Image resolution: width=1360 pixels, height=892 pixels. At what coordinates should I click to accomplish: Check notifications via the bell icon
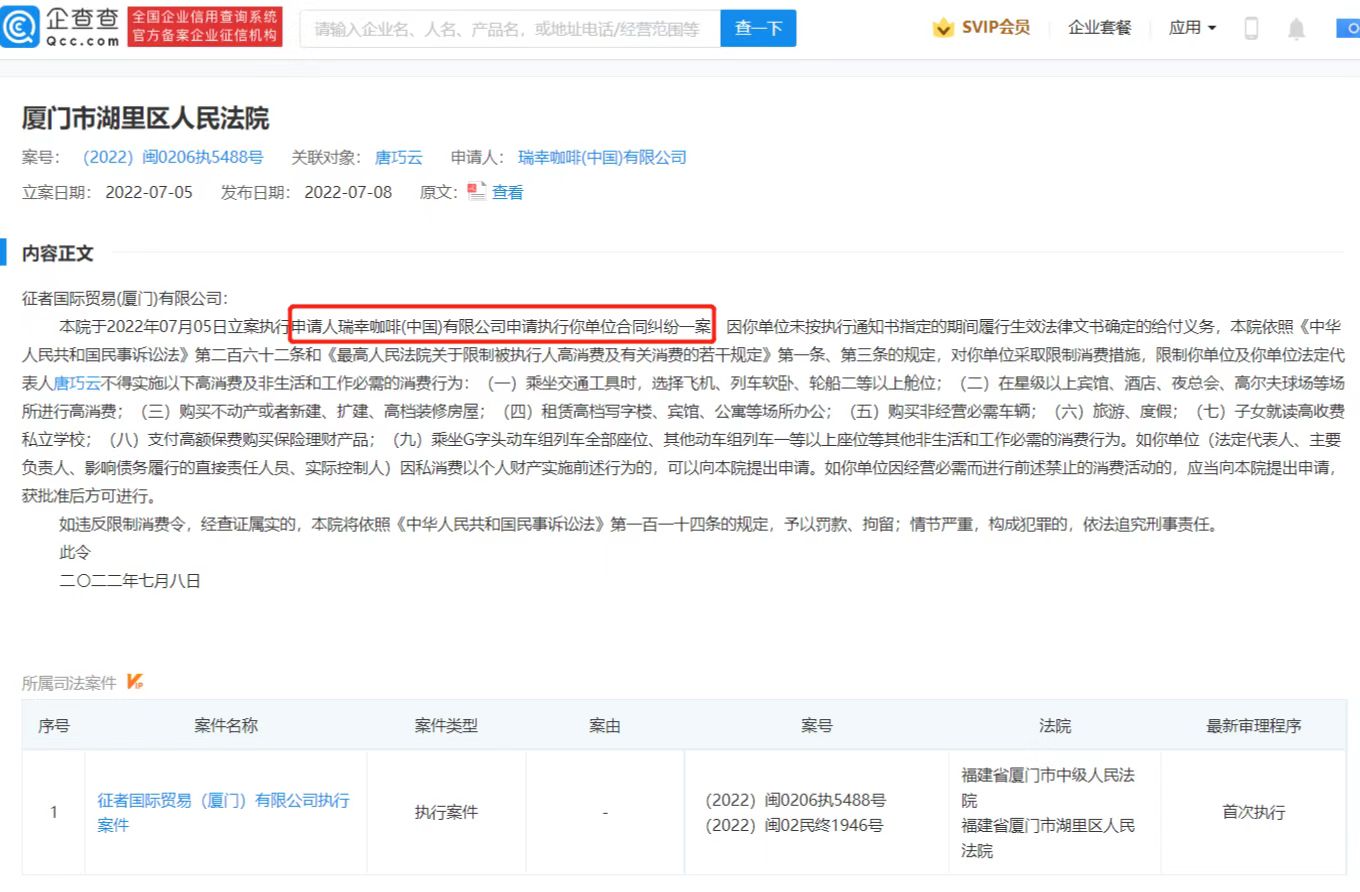coord(1296,28)
